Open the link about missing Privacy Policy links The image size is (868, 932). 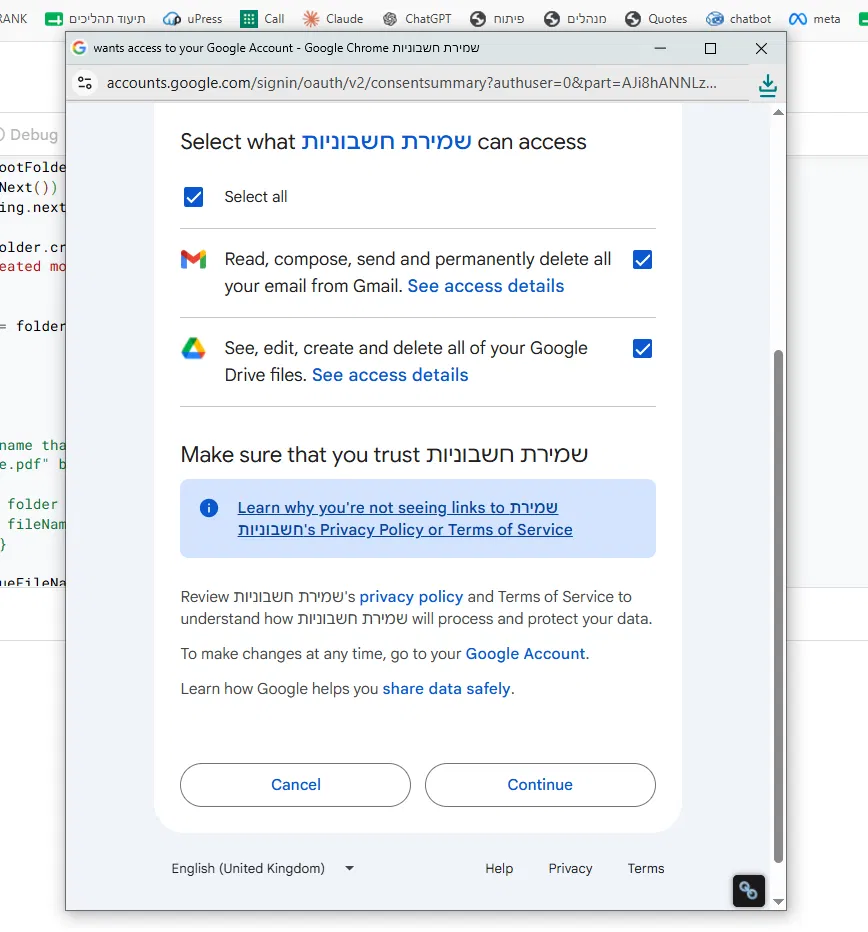405,519
